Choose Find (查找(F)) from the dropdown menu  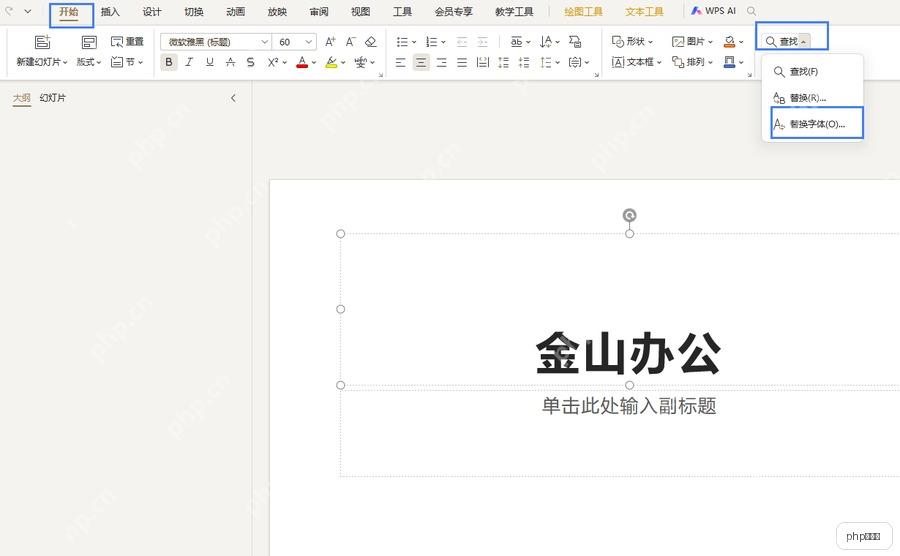point(813,72)
